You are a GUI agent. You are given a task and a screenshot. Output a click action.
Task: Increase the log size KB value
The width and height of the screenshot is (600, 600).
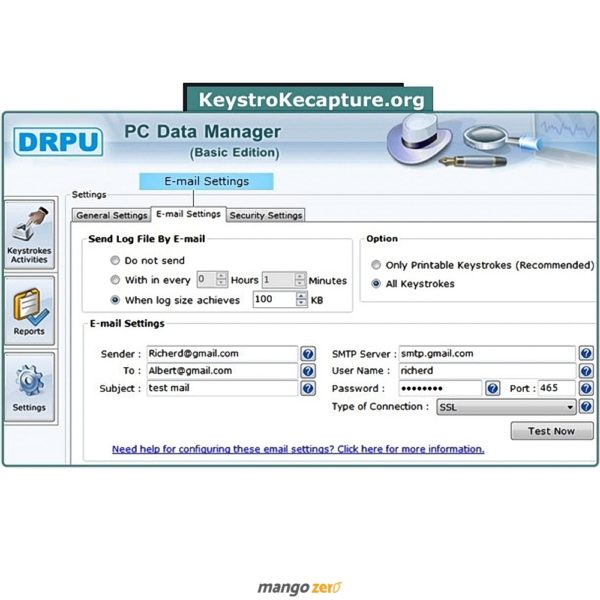point(302,296)
